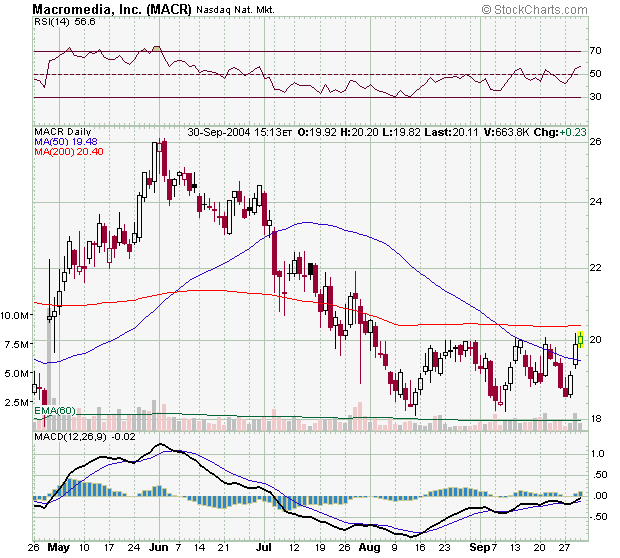620x558 pixels.
Task: Click the 'Nasdaq Nat. Mkt.' exchange label
Action: [235, 9]
